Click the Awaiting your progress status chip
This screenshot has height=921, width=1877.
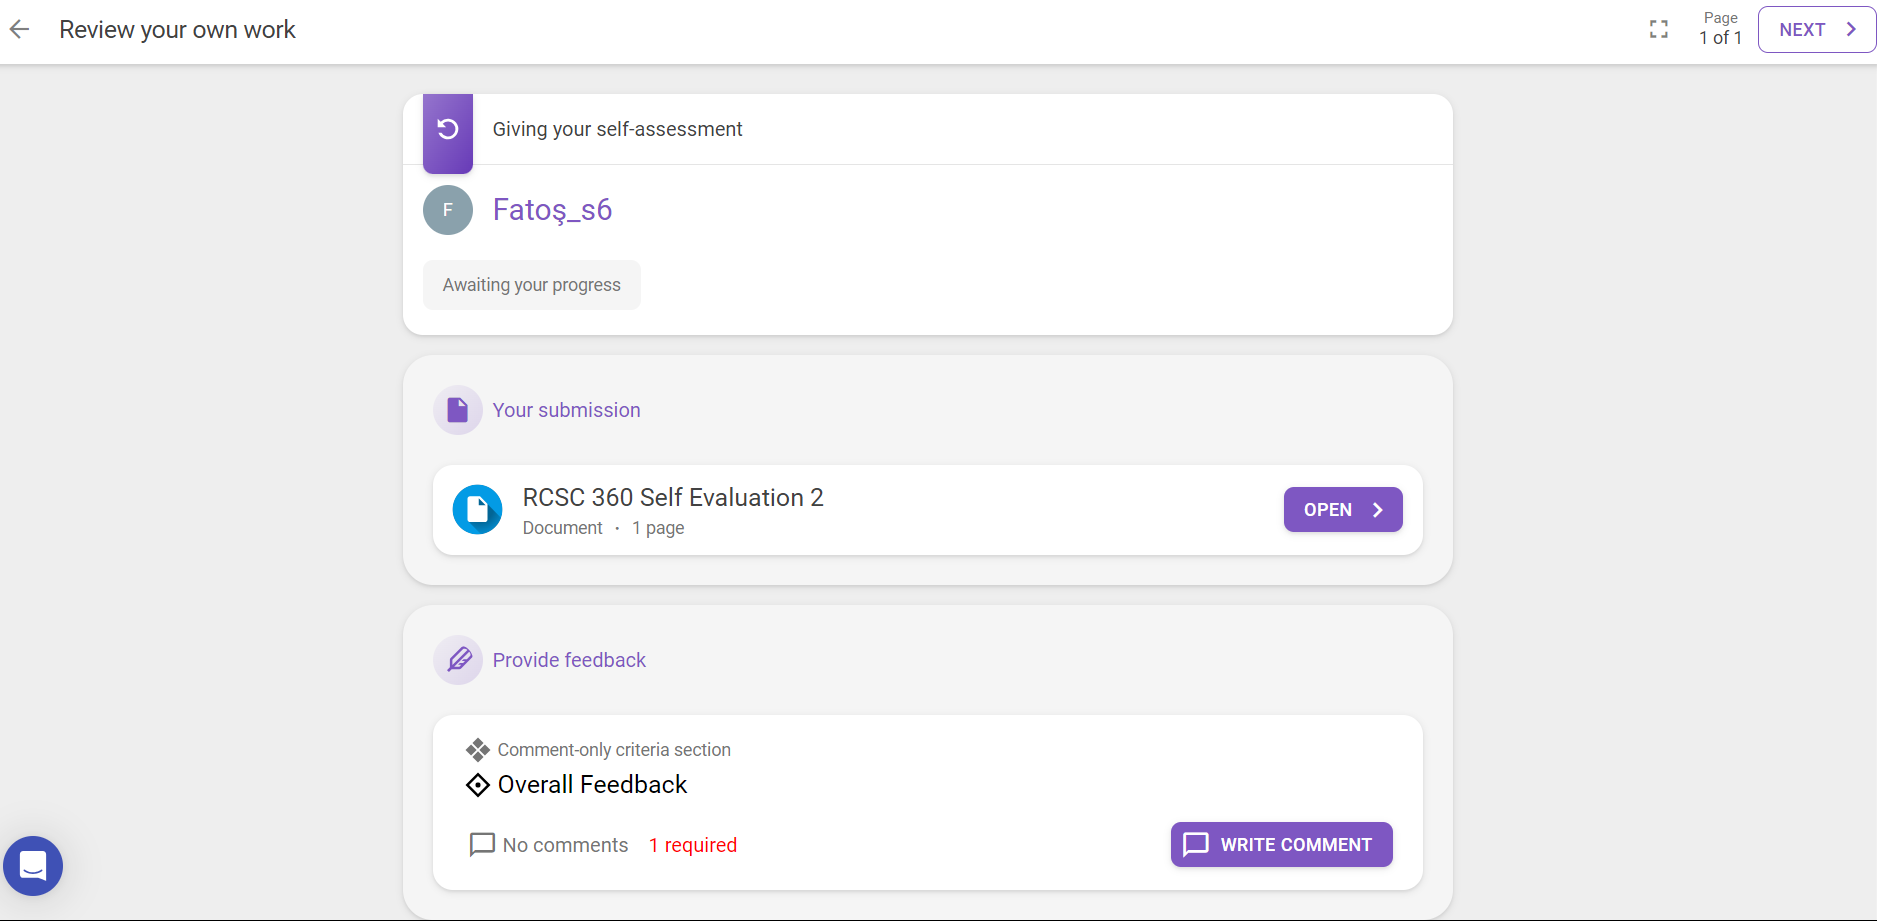[x=532, y=285]
